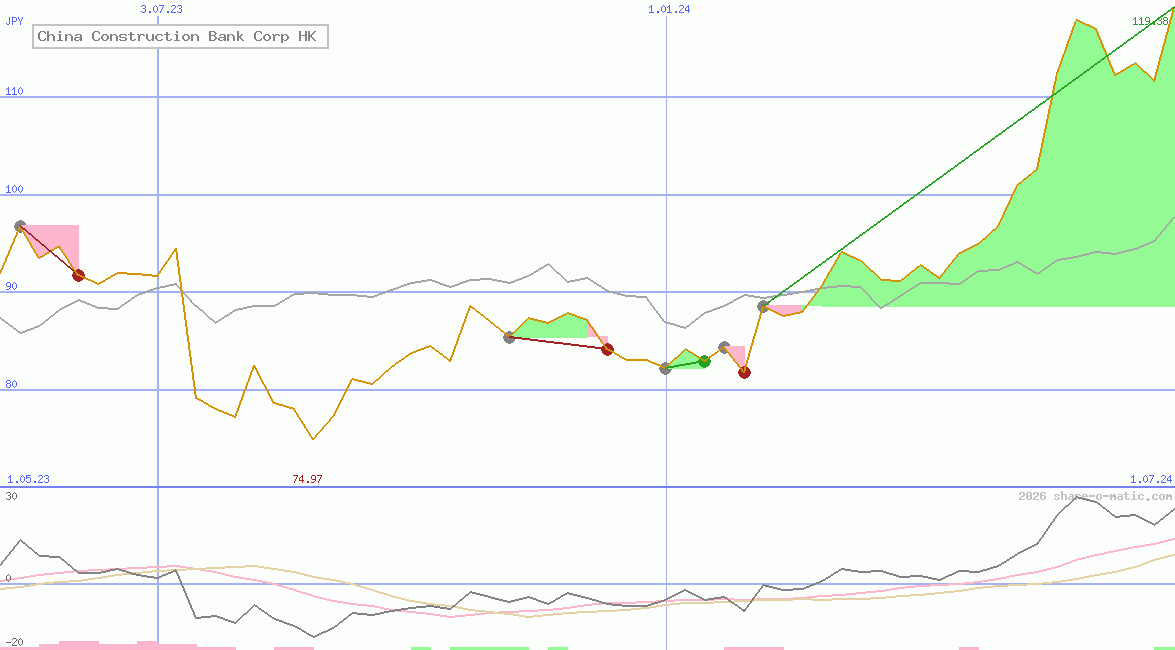The height and width of the screenshot is (650, 1175).
Task: Click the 74.97 low price label
Action: click(307, 479)
